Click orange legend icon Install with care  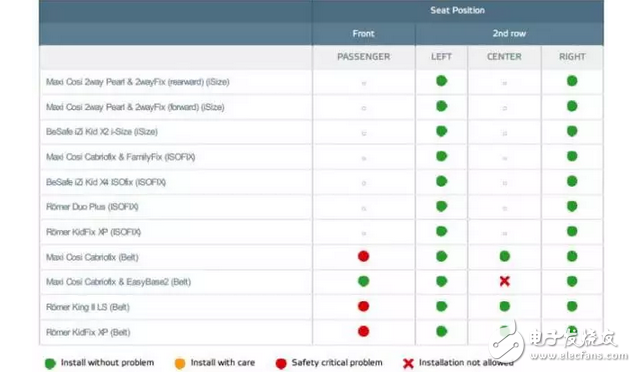pyautogui.click(x=180, y=363)
